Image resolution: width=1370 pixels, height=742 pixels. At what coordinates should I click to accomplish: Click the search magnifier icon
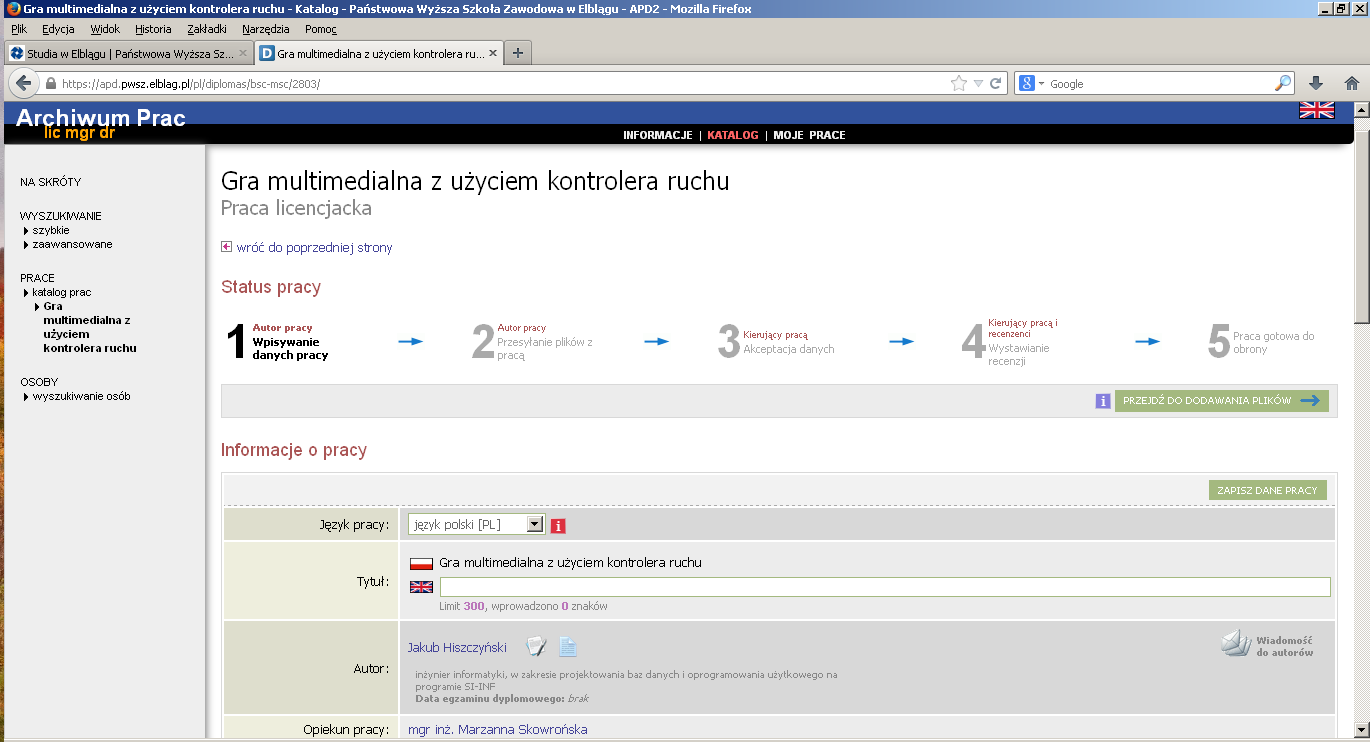1283,84
